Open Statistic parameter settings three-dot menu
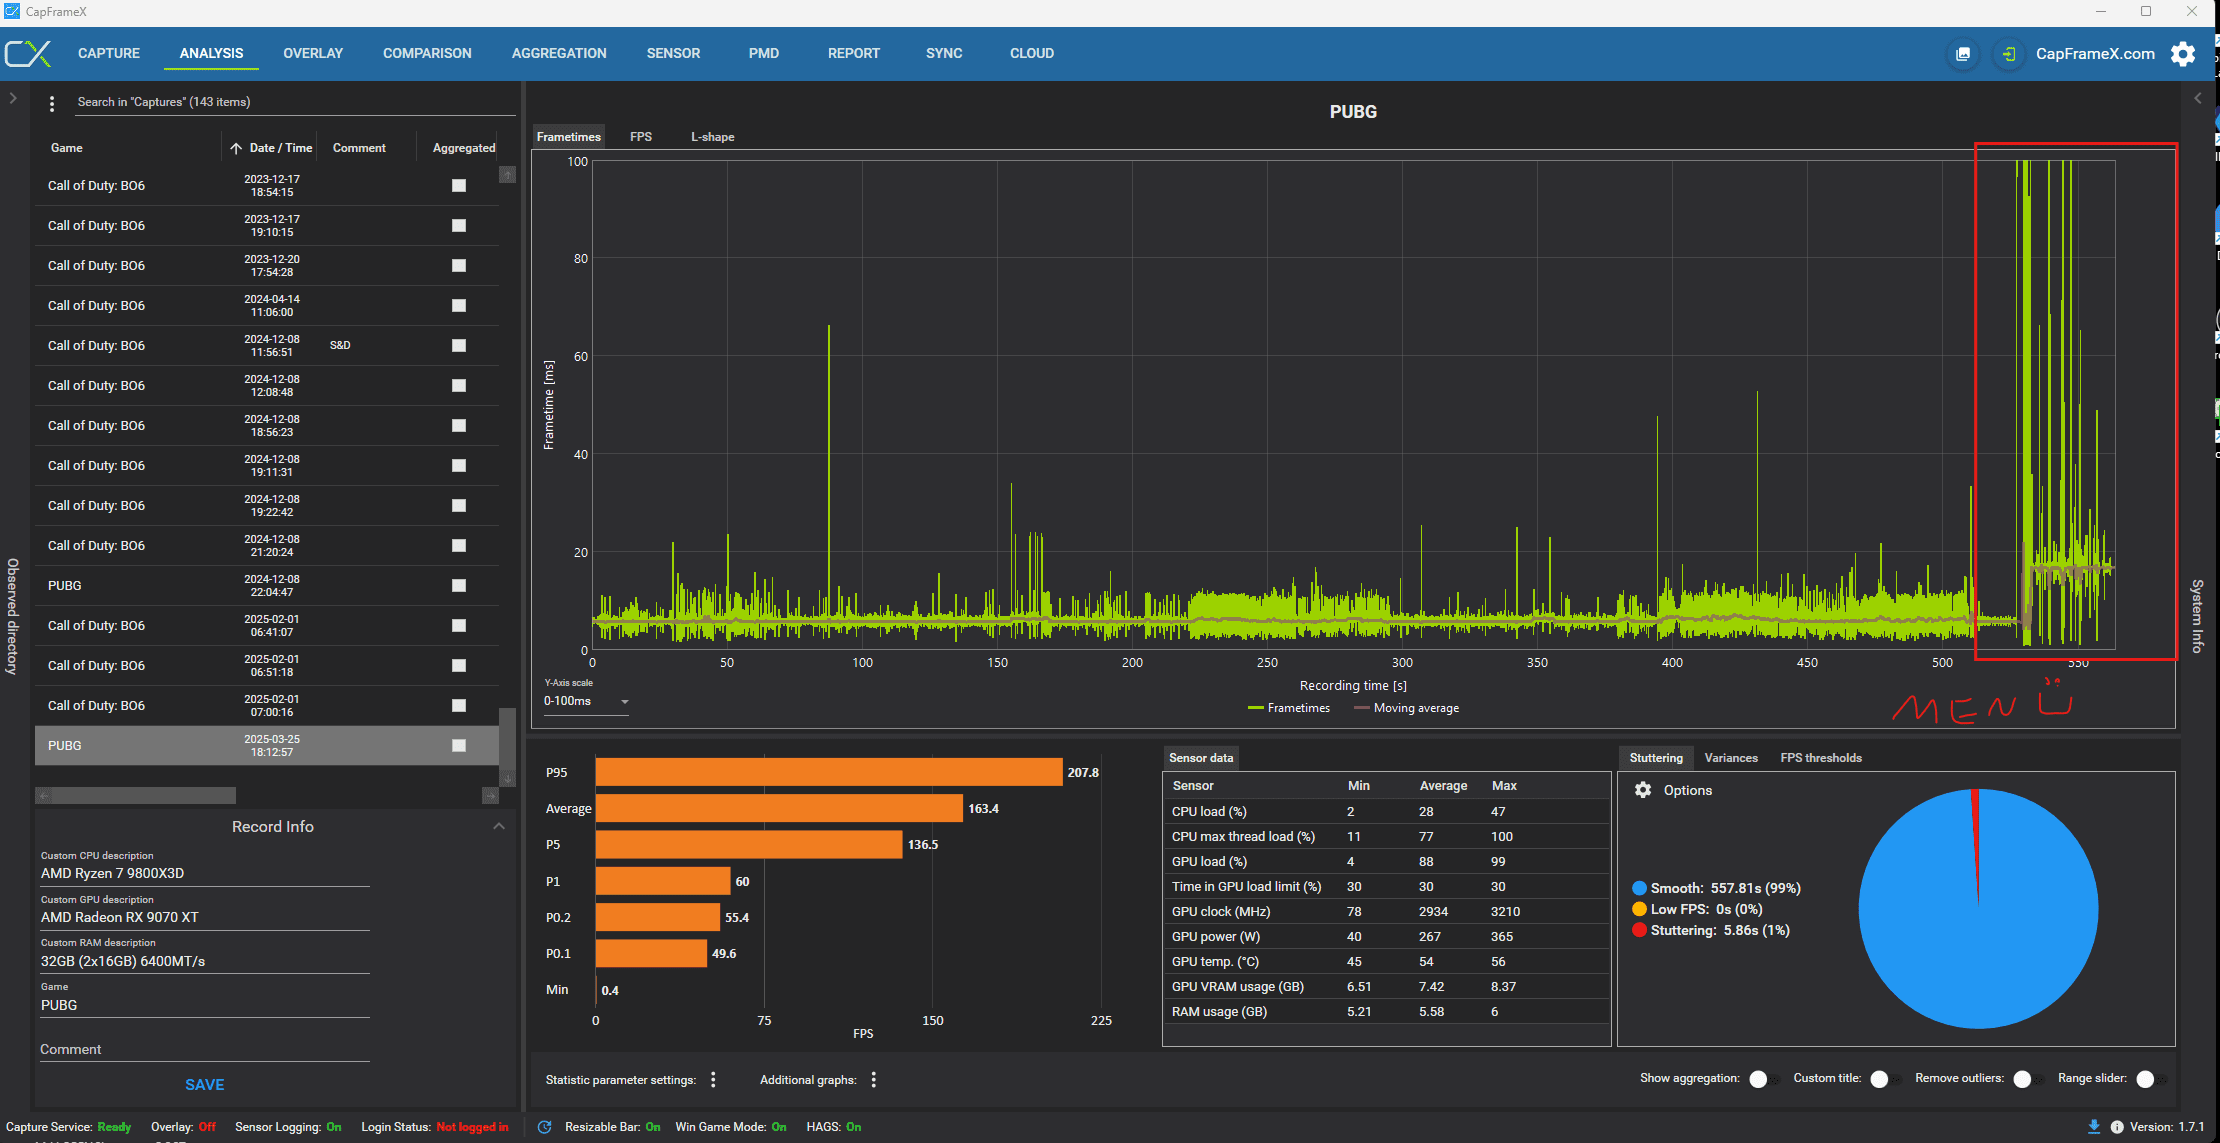This screenshot has height=1143, width=2220. tap(713, 1079)
